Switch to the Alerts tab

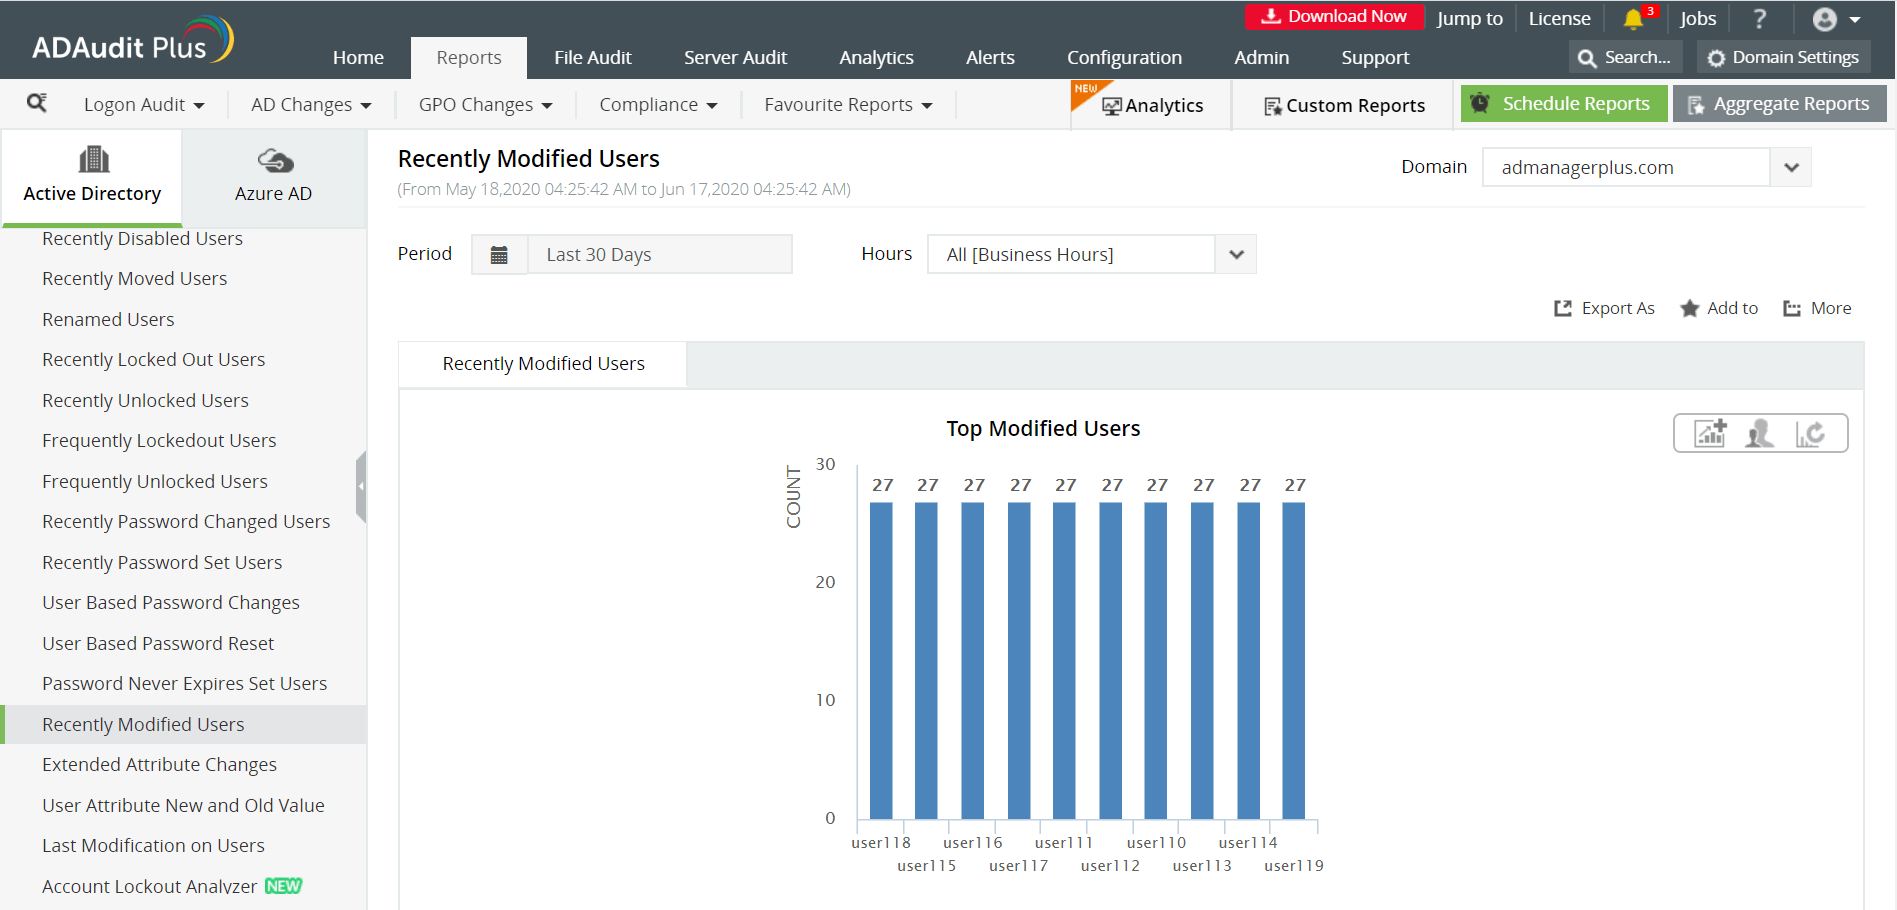pos(990,58)
